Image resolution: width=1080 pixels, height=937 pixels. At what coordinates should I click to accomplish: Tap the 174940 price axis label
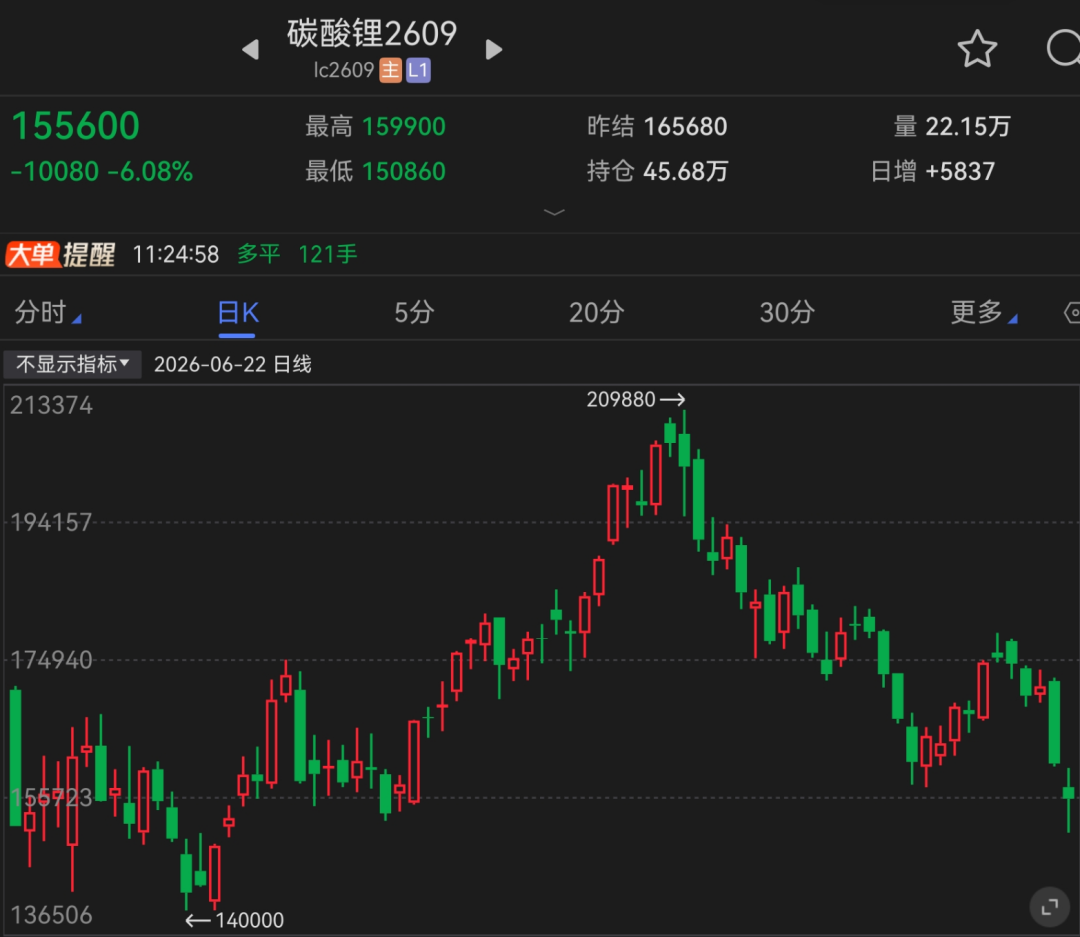[51, 660]
